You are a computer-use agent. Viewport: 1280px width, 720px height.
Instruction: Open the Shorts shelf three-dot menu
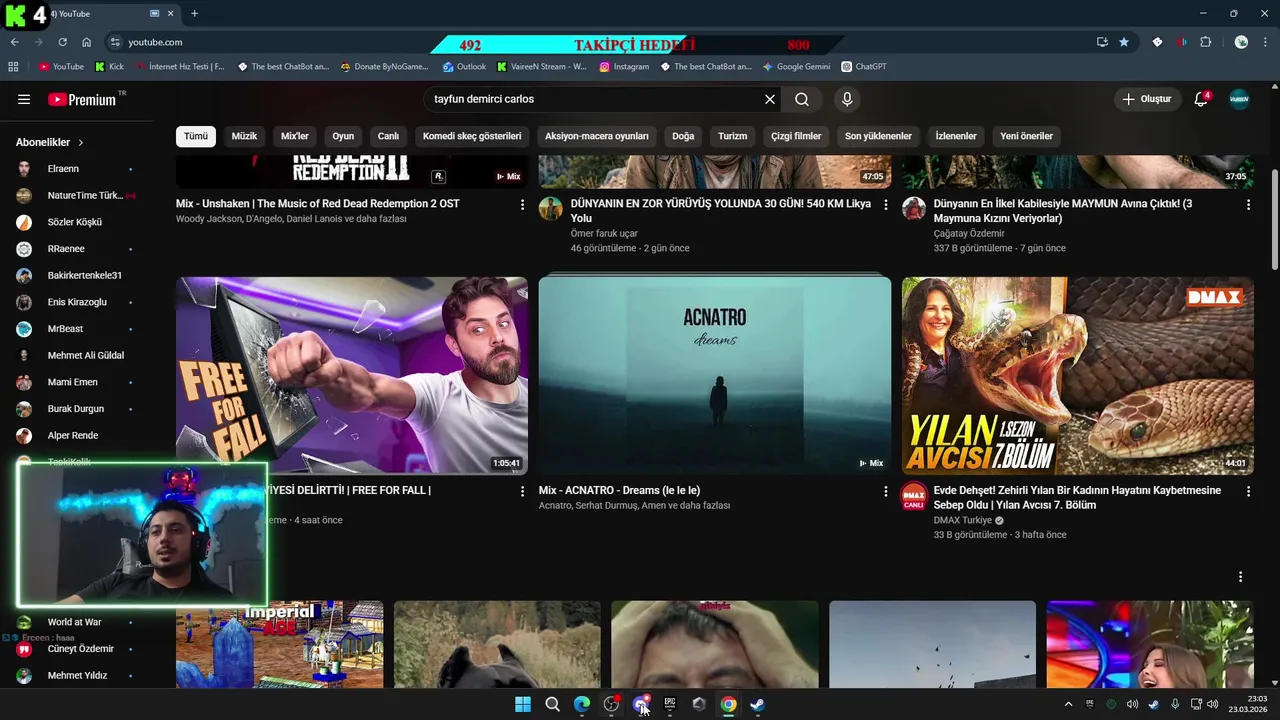(x=1240, y=577)
